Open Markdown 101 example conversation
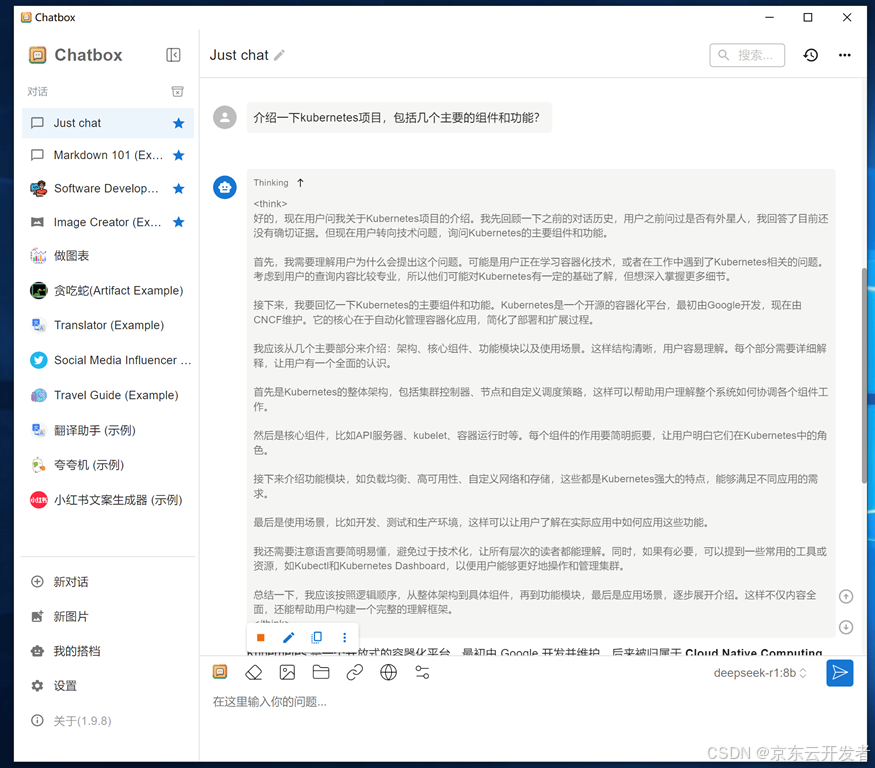875x768 pixels. click(x=108, y=155)
